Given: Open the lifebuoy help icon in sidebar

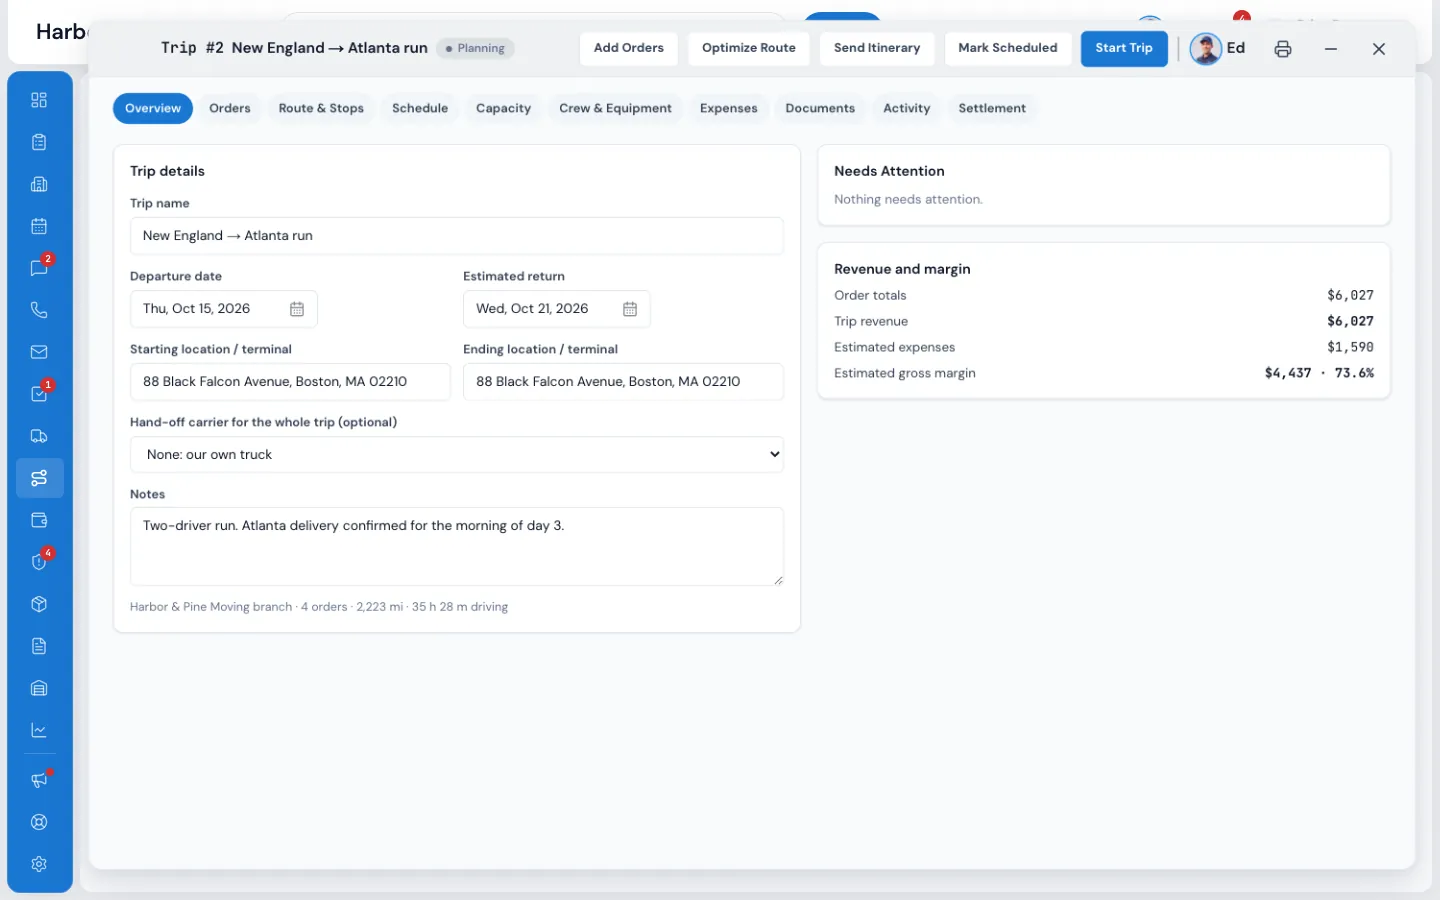Looking at the screenshot, I should (x=39, y=822).
